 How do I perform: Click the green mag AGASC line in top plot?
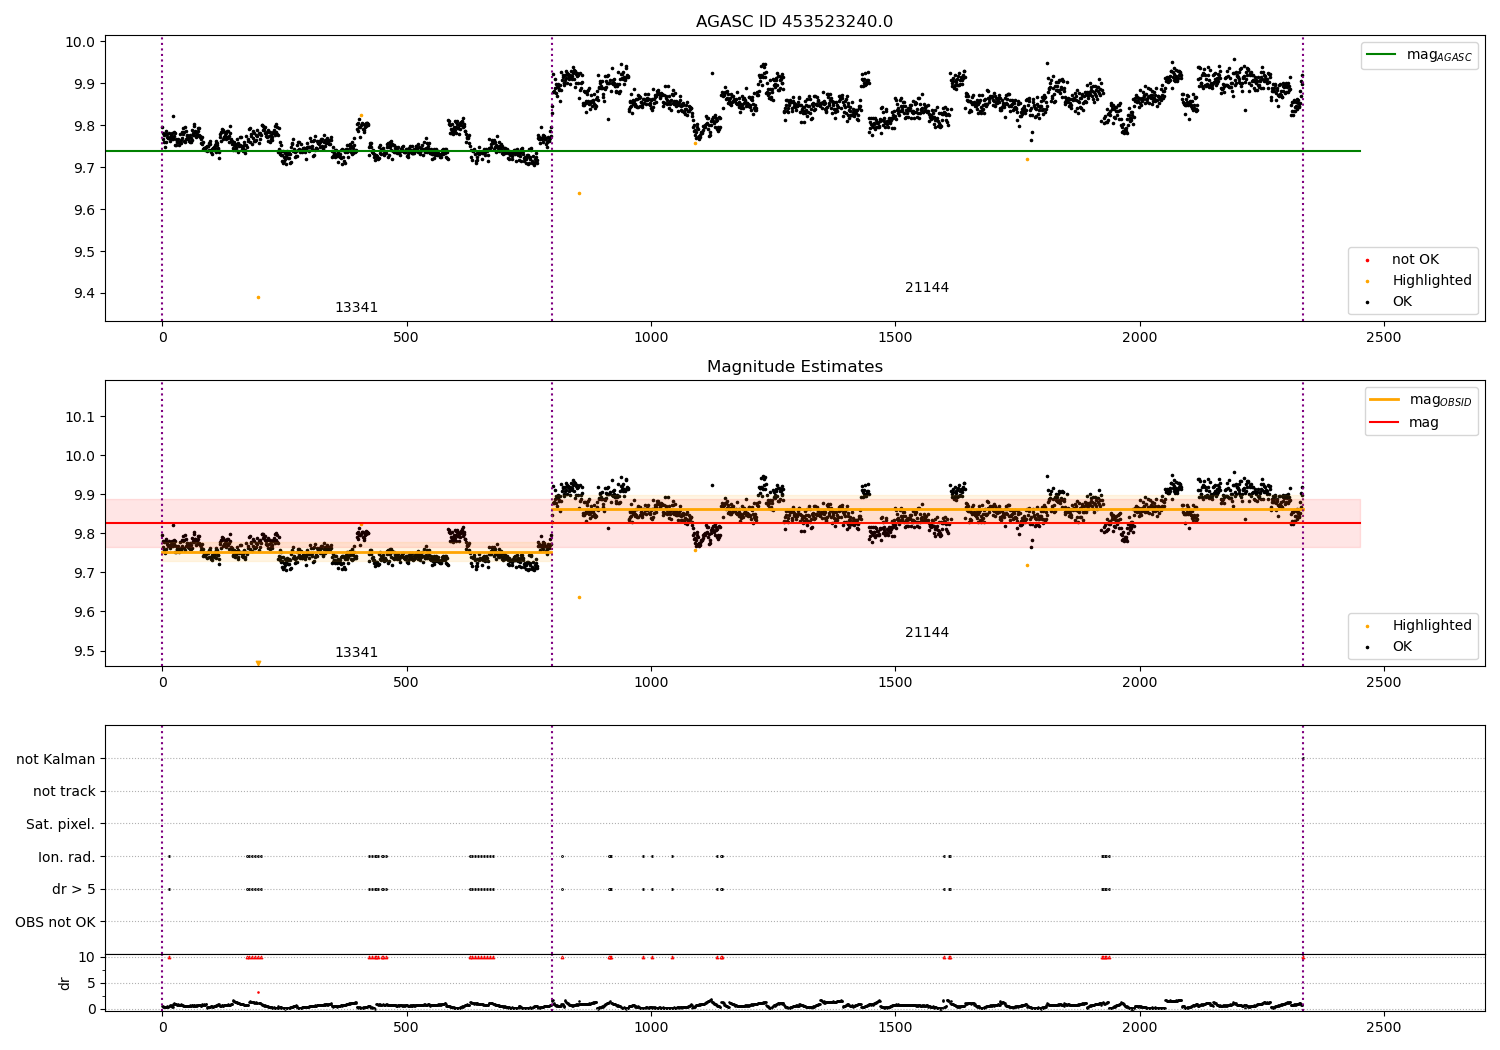point(731,151)
